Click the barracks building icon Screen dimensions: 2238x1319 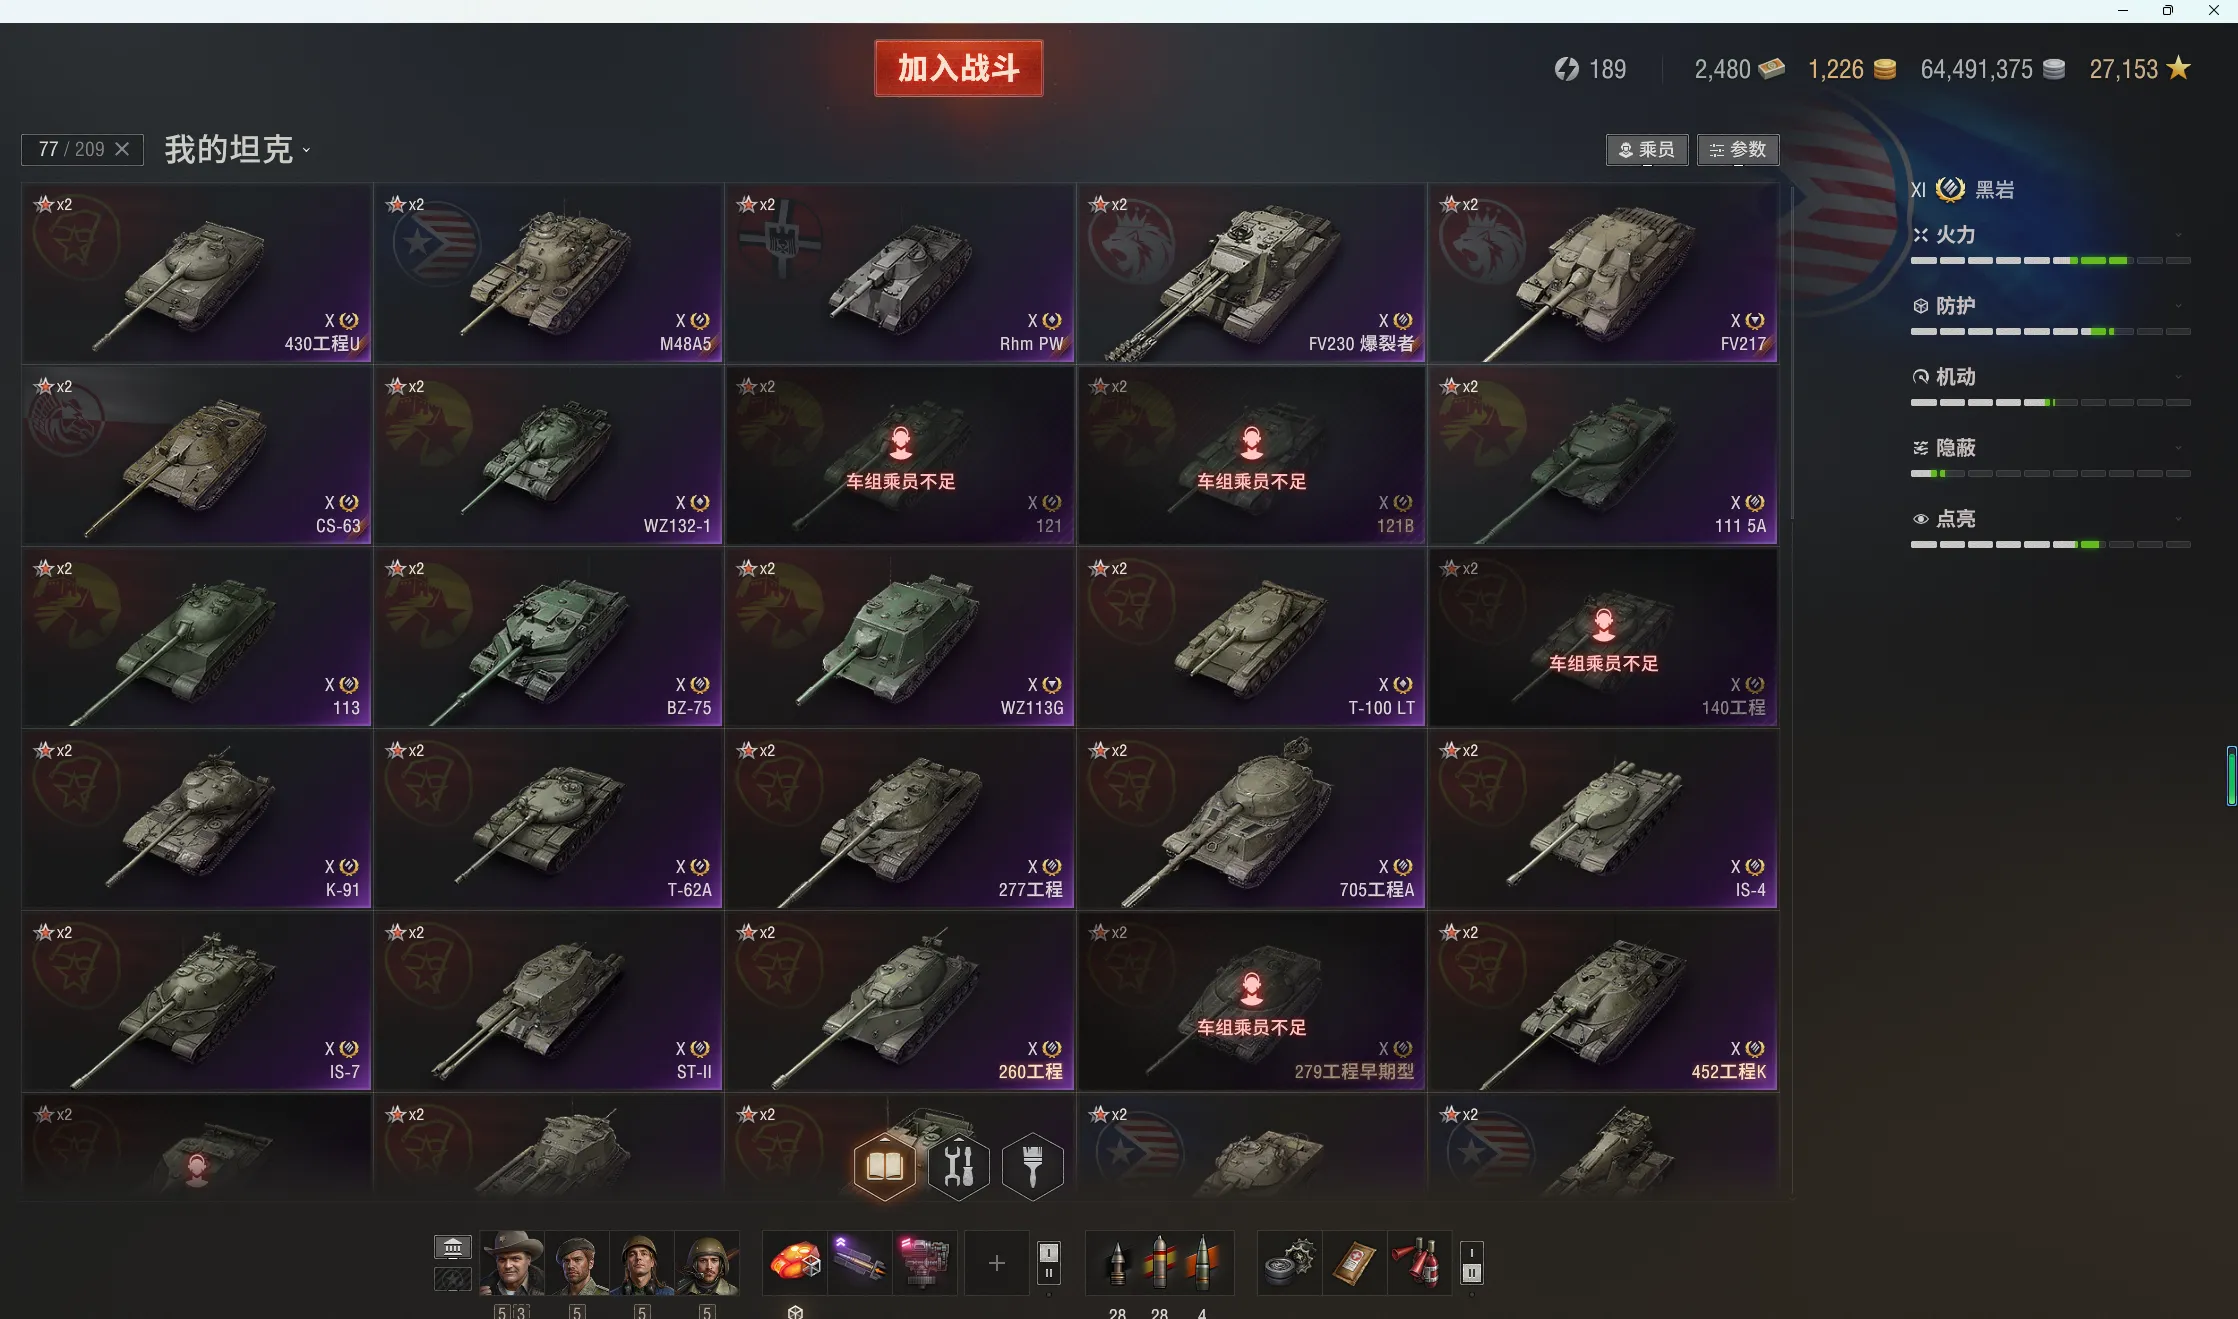453,1247
